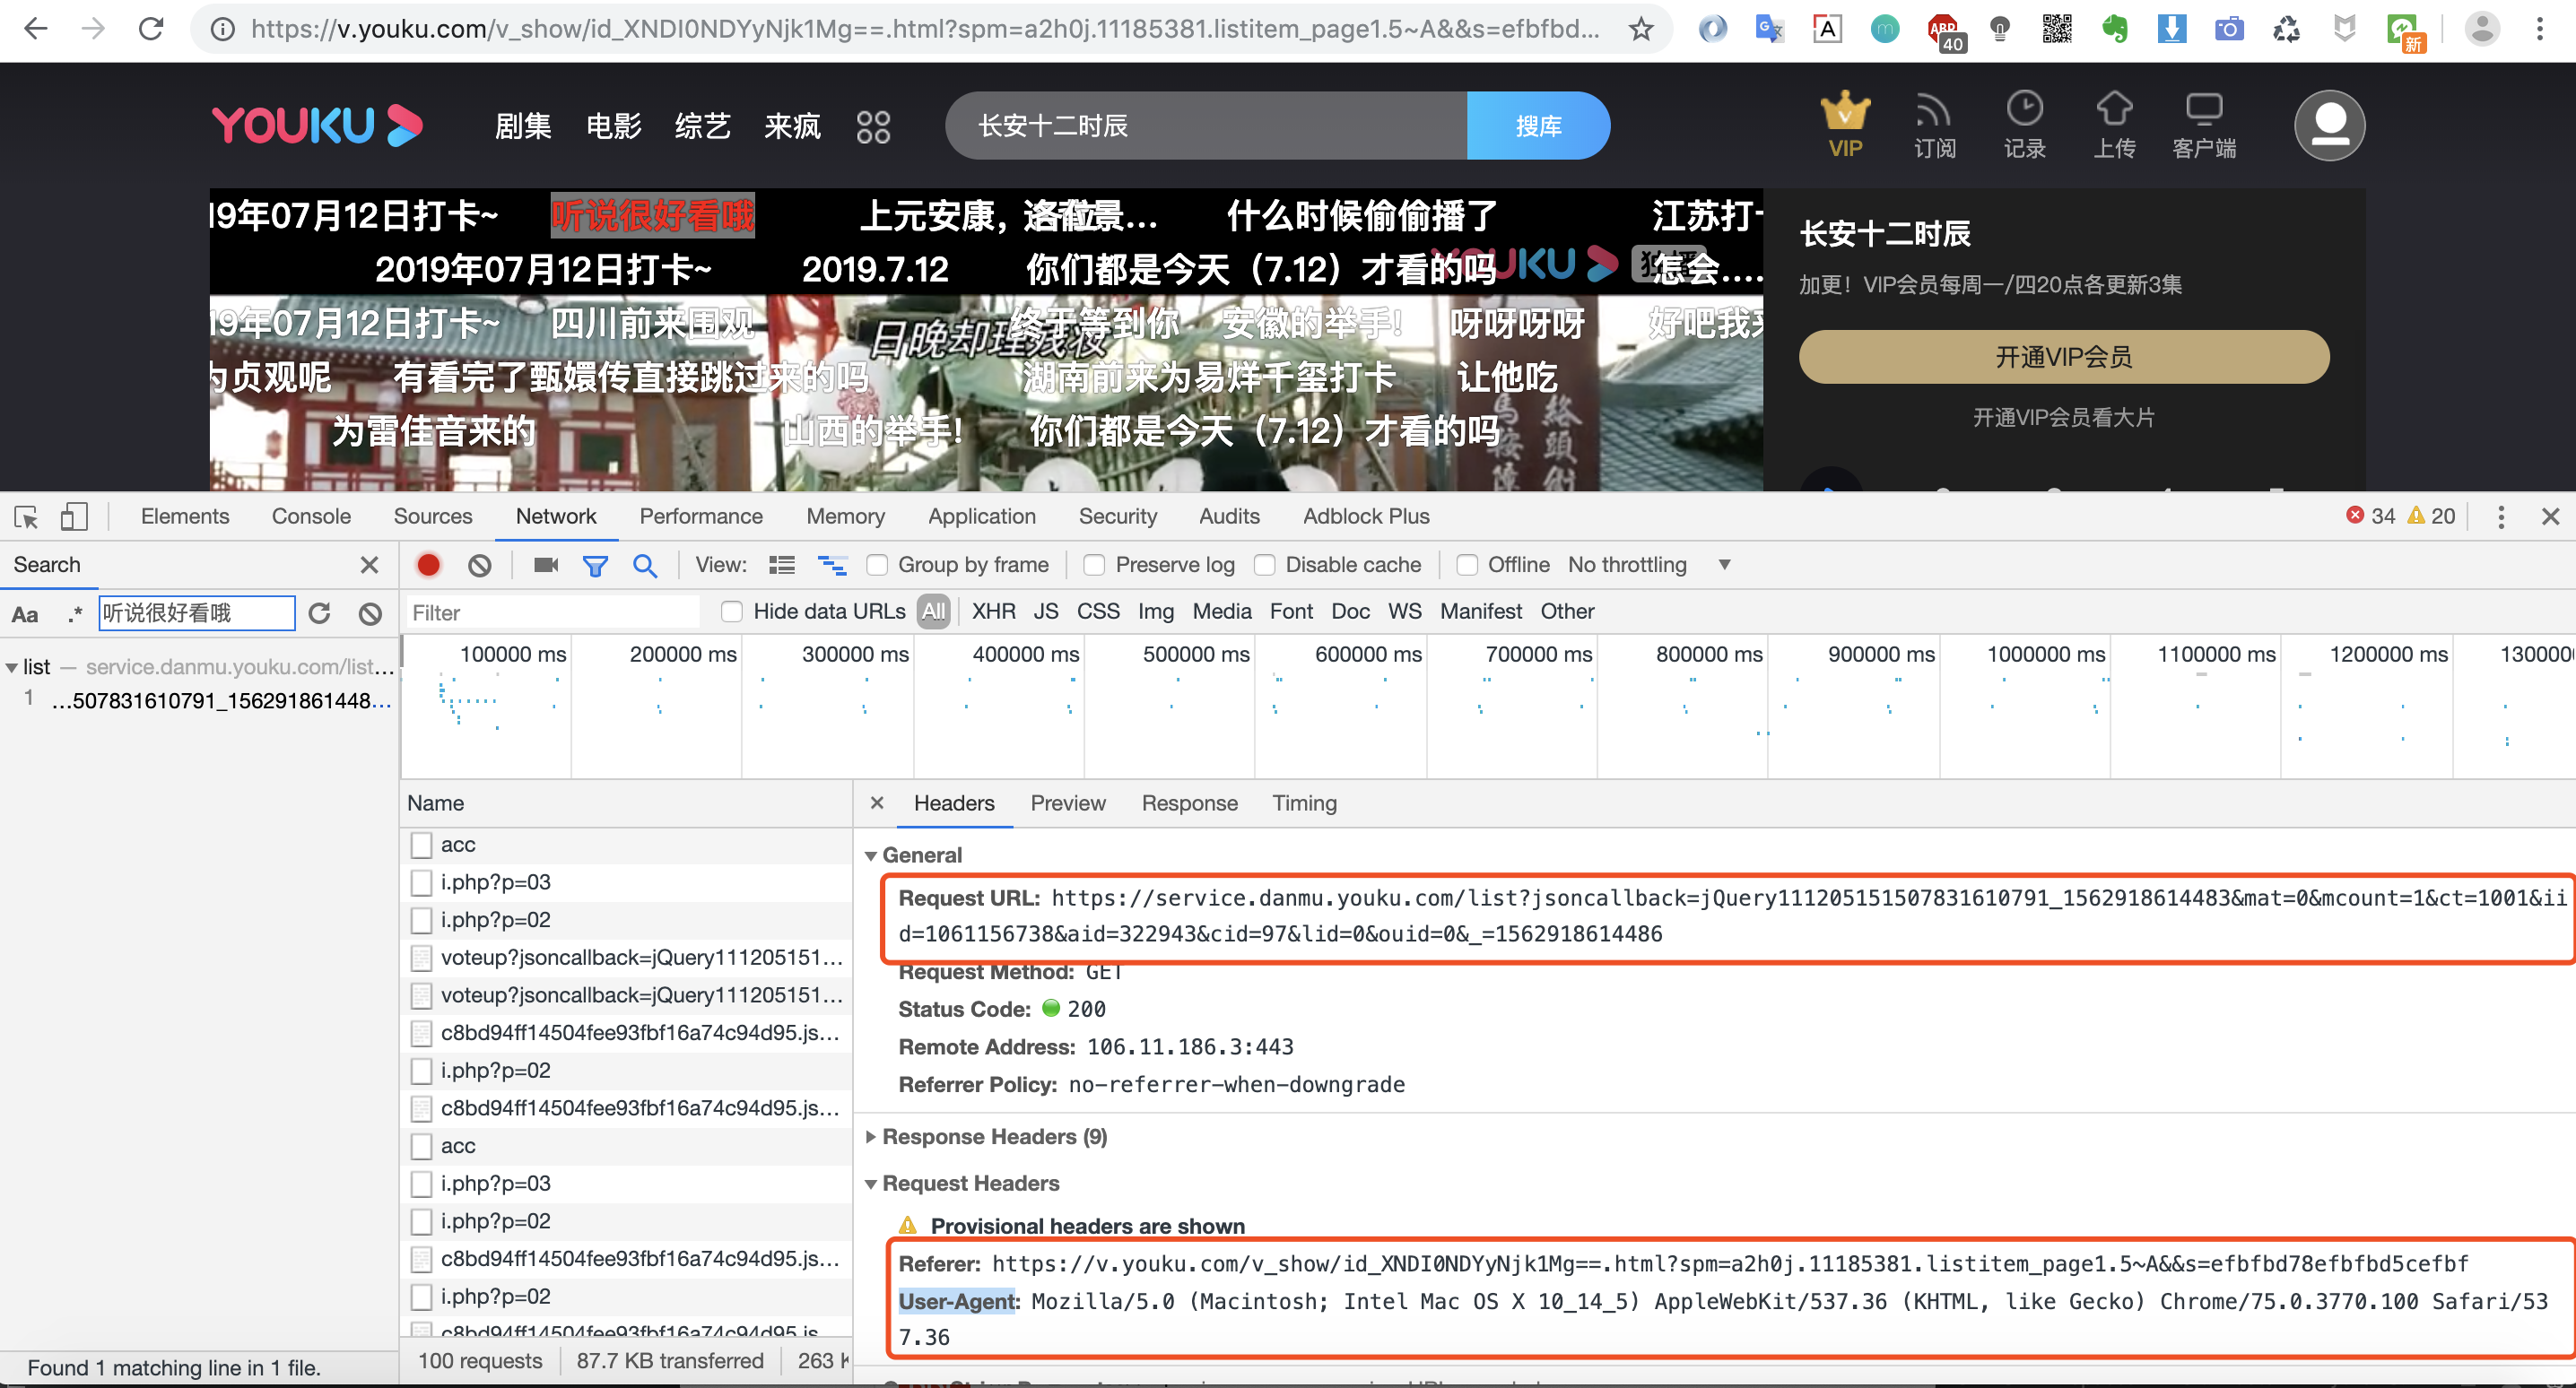Stop recording network log (red button)
Screen dimensions: 2576x1388
428,565
